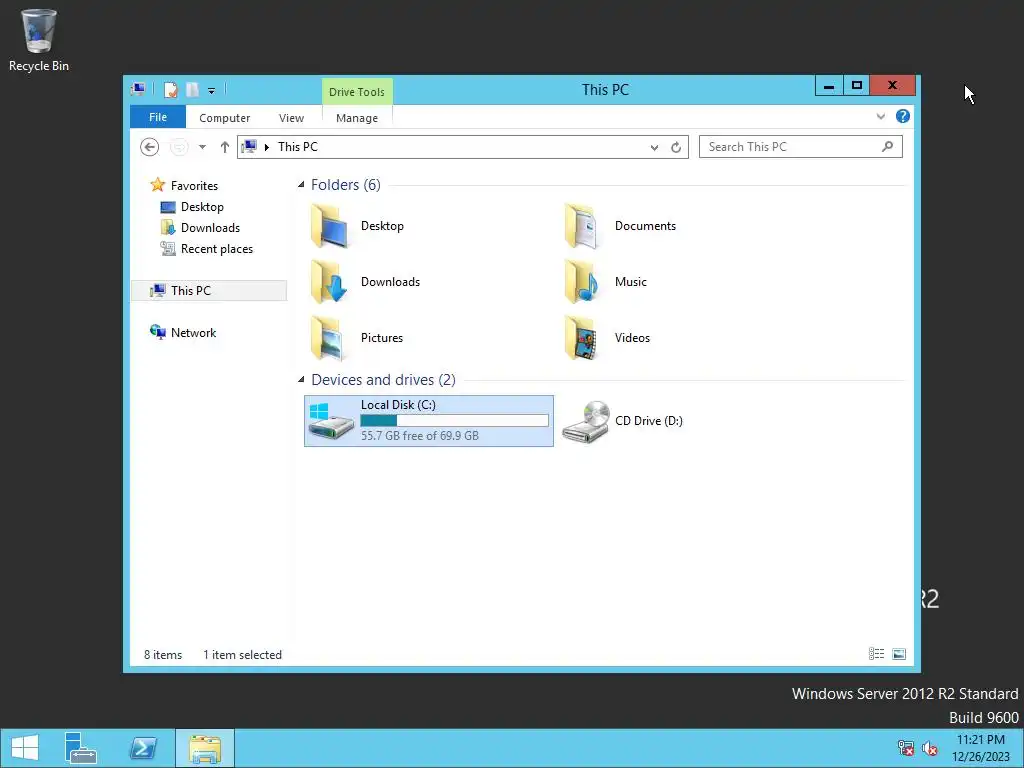The width and height of the screenshot is (1024, 768).
Task: Refresh This PC view
Action: pyautogui.click(x=676, y=147)
